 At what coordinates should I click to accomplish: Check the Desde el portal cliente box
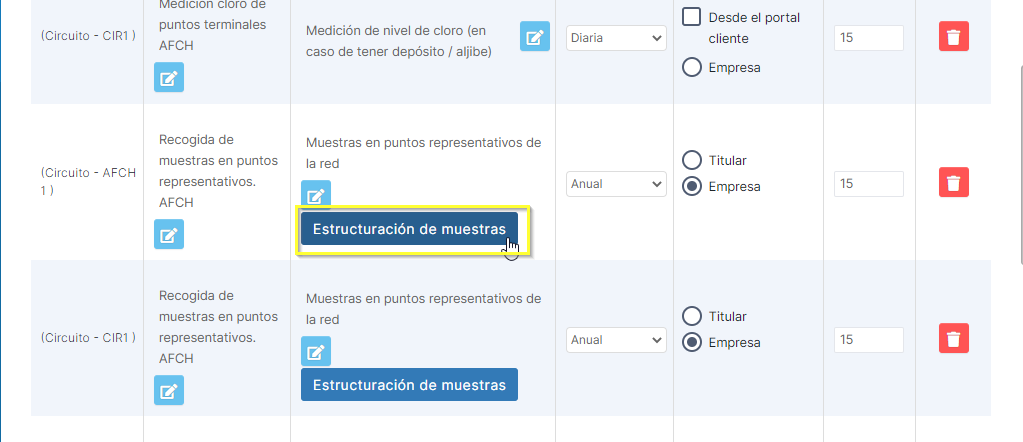coord(691,17)
